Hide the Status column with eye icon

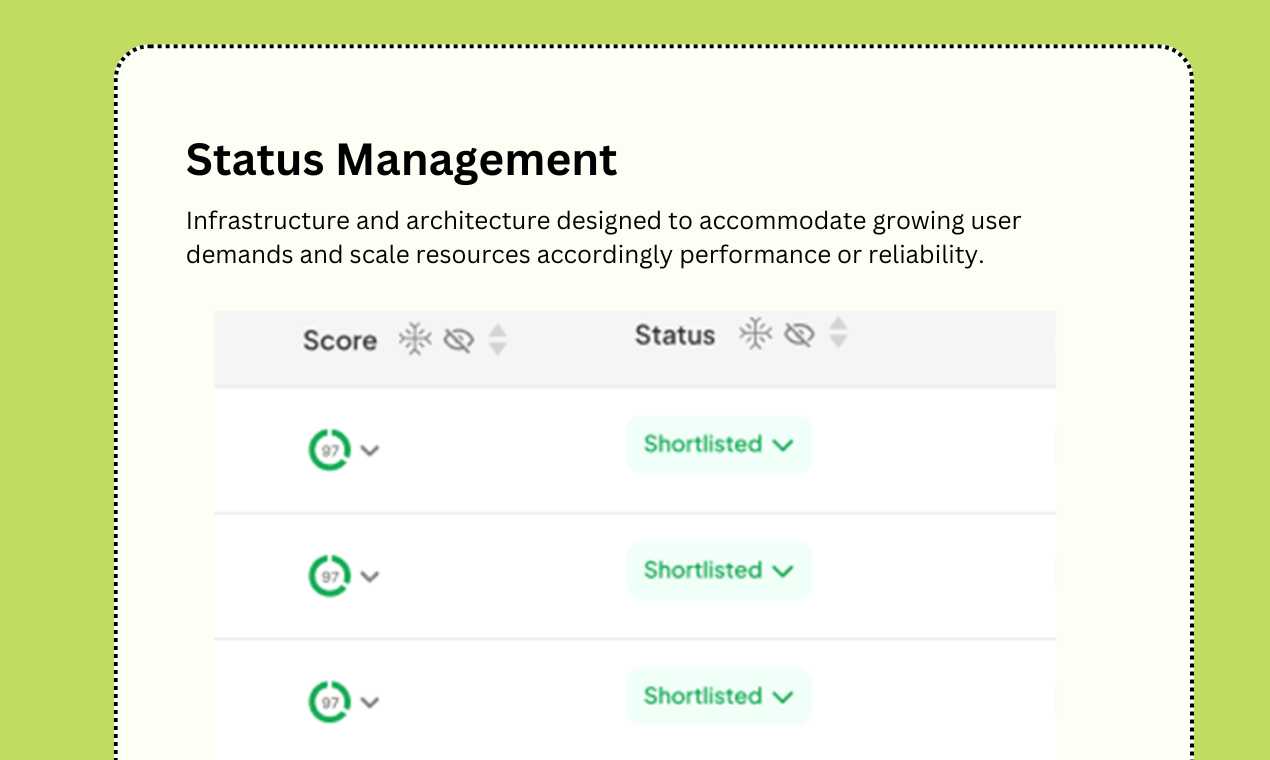coord(798,335)
